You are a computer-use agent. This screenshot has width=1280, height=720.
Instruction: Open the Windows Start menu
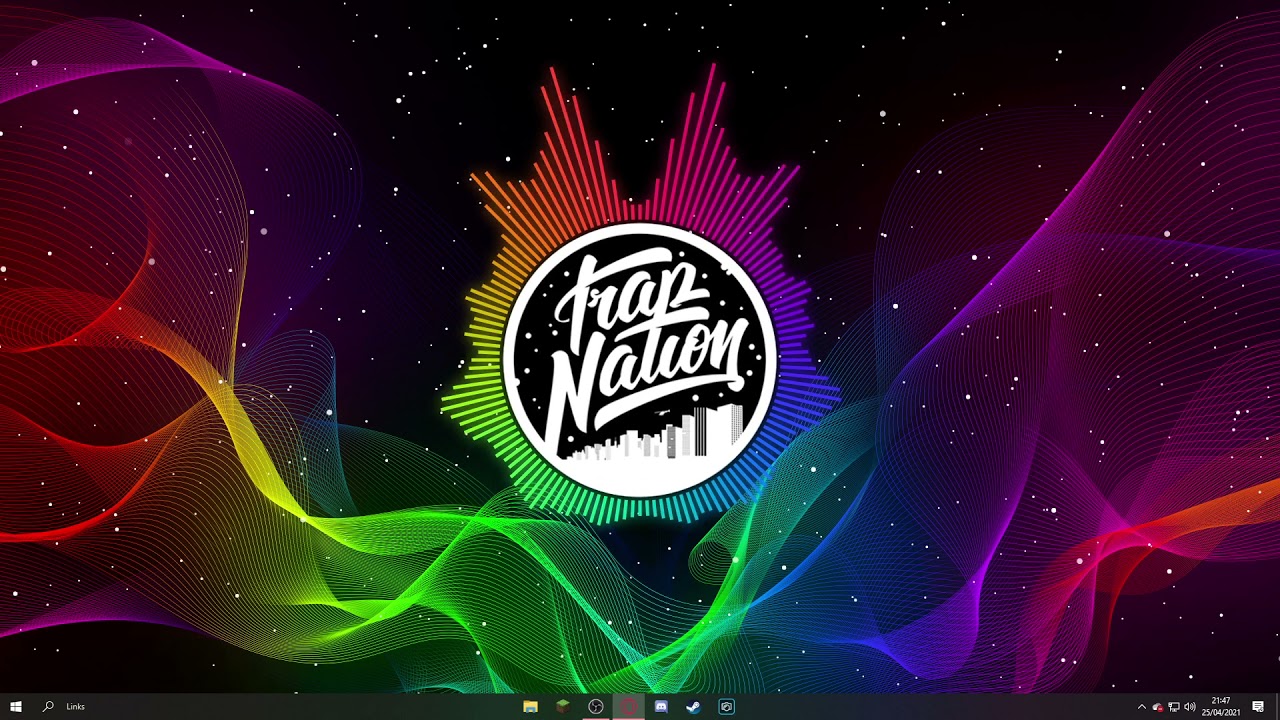pyautogui.click(x=16, y=707)
